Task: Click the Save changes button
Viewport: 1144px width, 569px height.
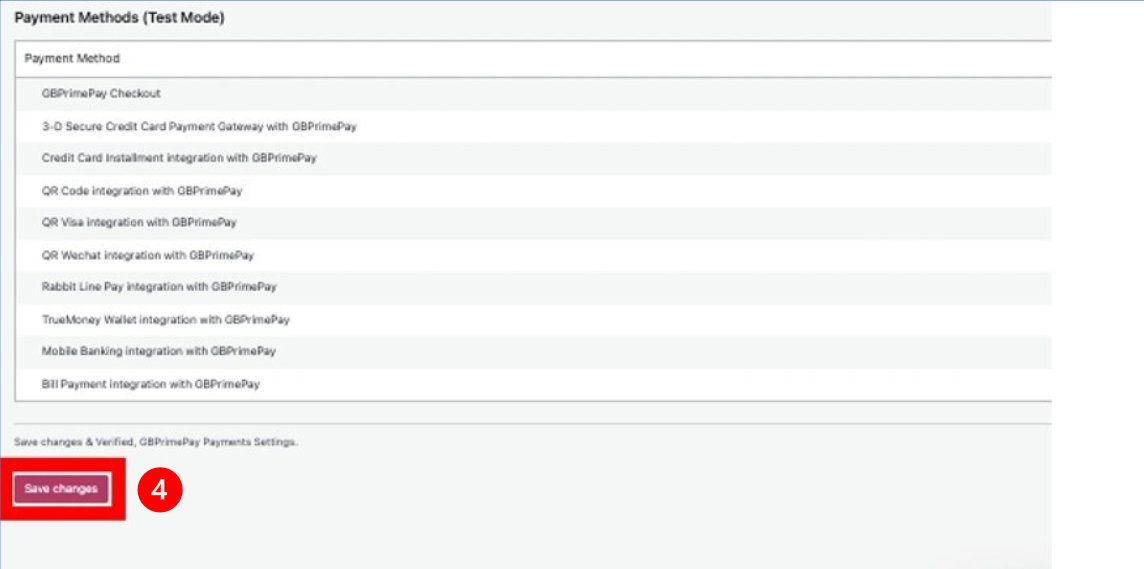Action: (61, 489)
